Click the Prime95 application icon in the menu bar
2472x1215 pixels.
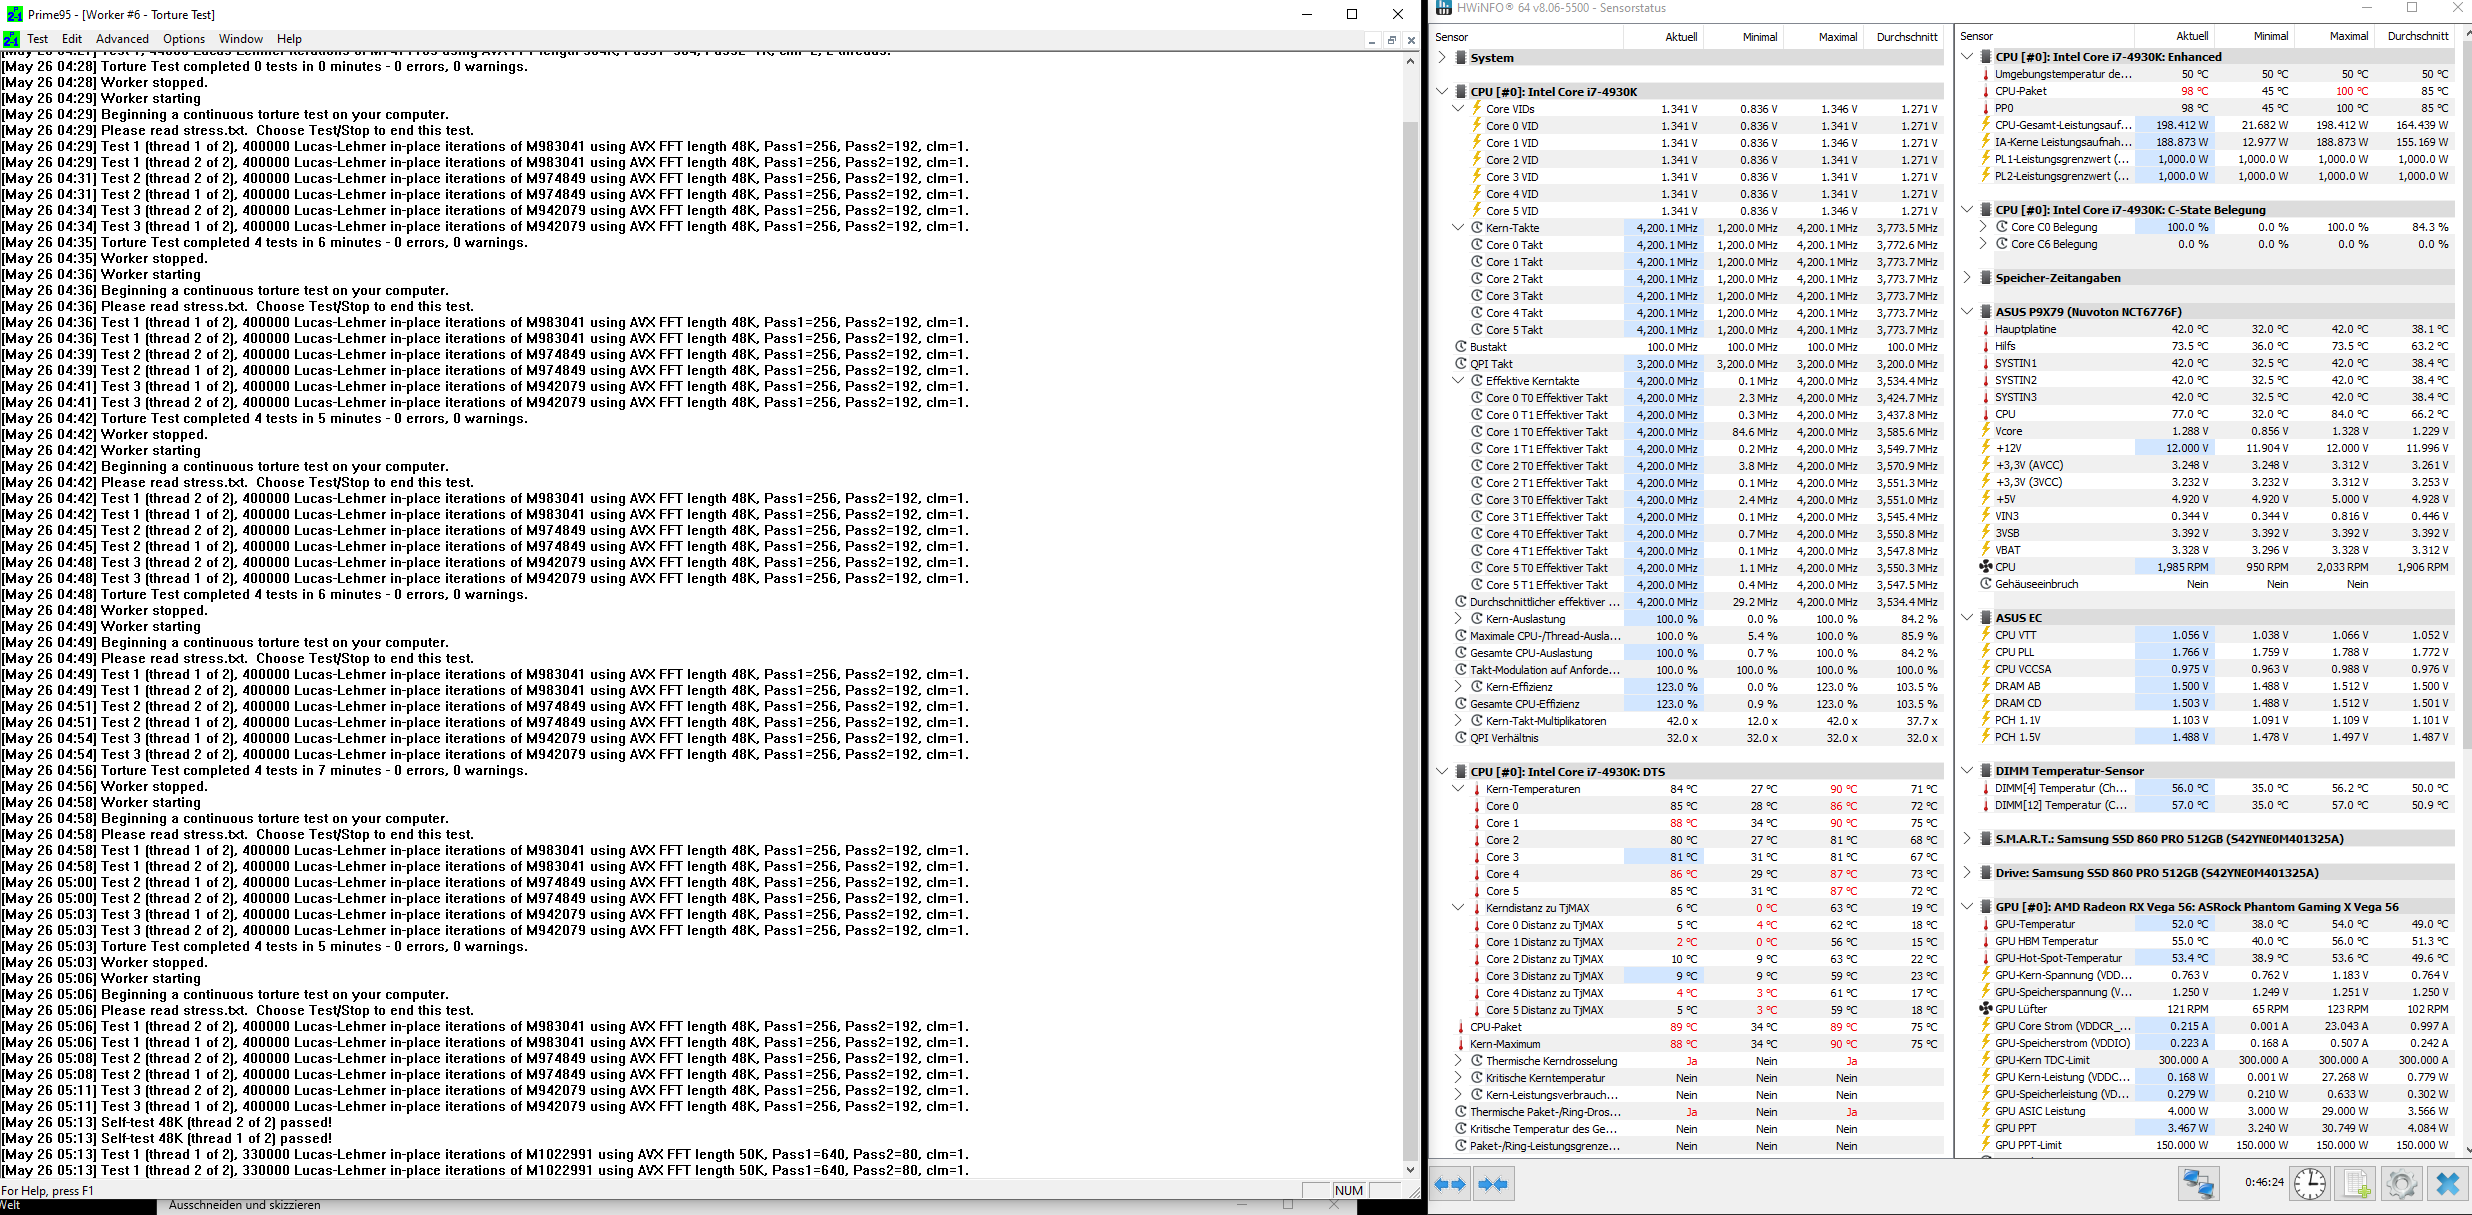pos(12,39)
